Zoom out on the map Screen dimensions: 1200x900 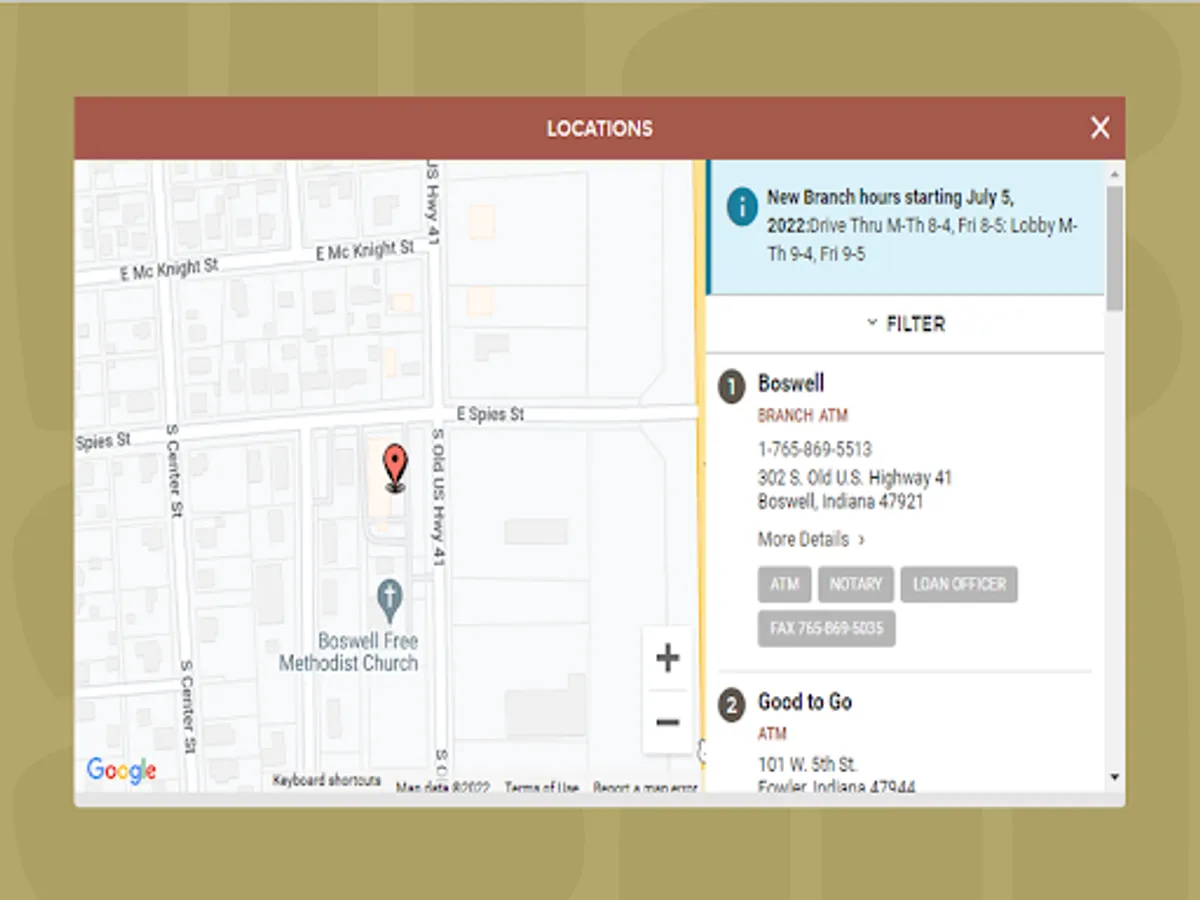coord(667,722)
